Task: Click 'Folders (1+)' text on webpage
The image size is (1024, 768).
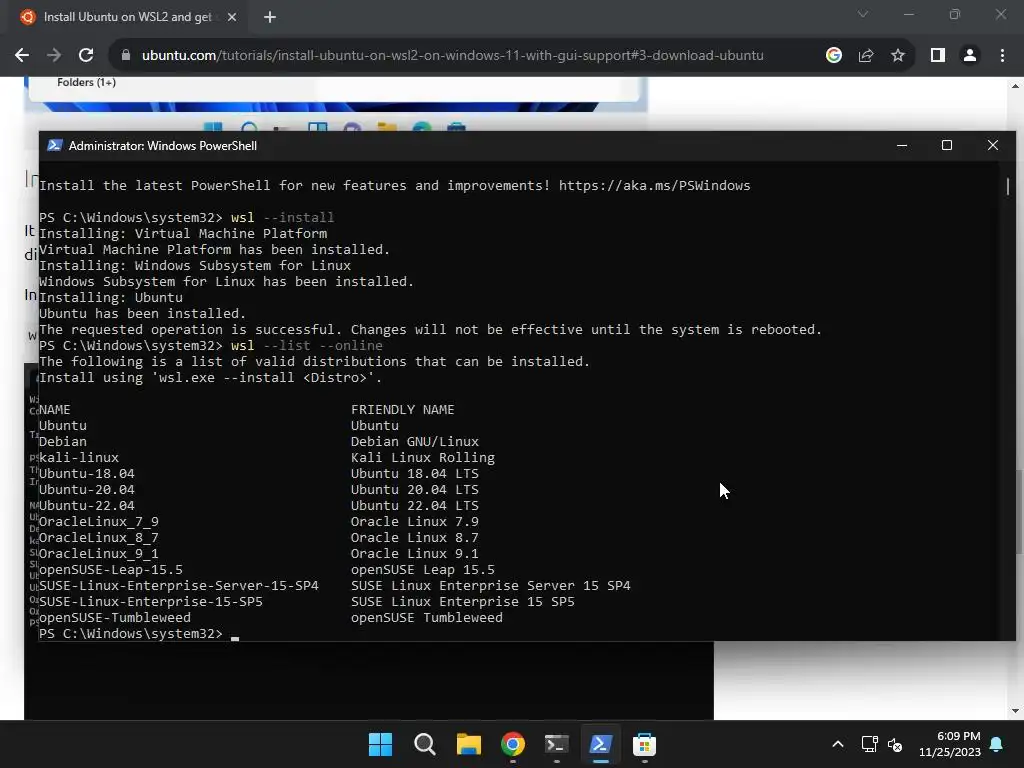Action: click(86, 82)
